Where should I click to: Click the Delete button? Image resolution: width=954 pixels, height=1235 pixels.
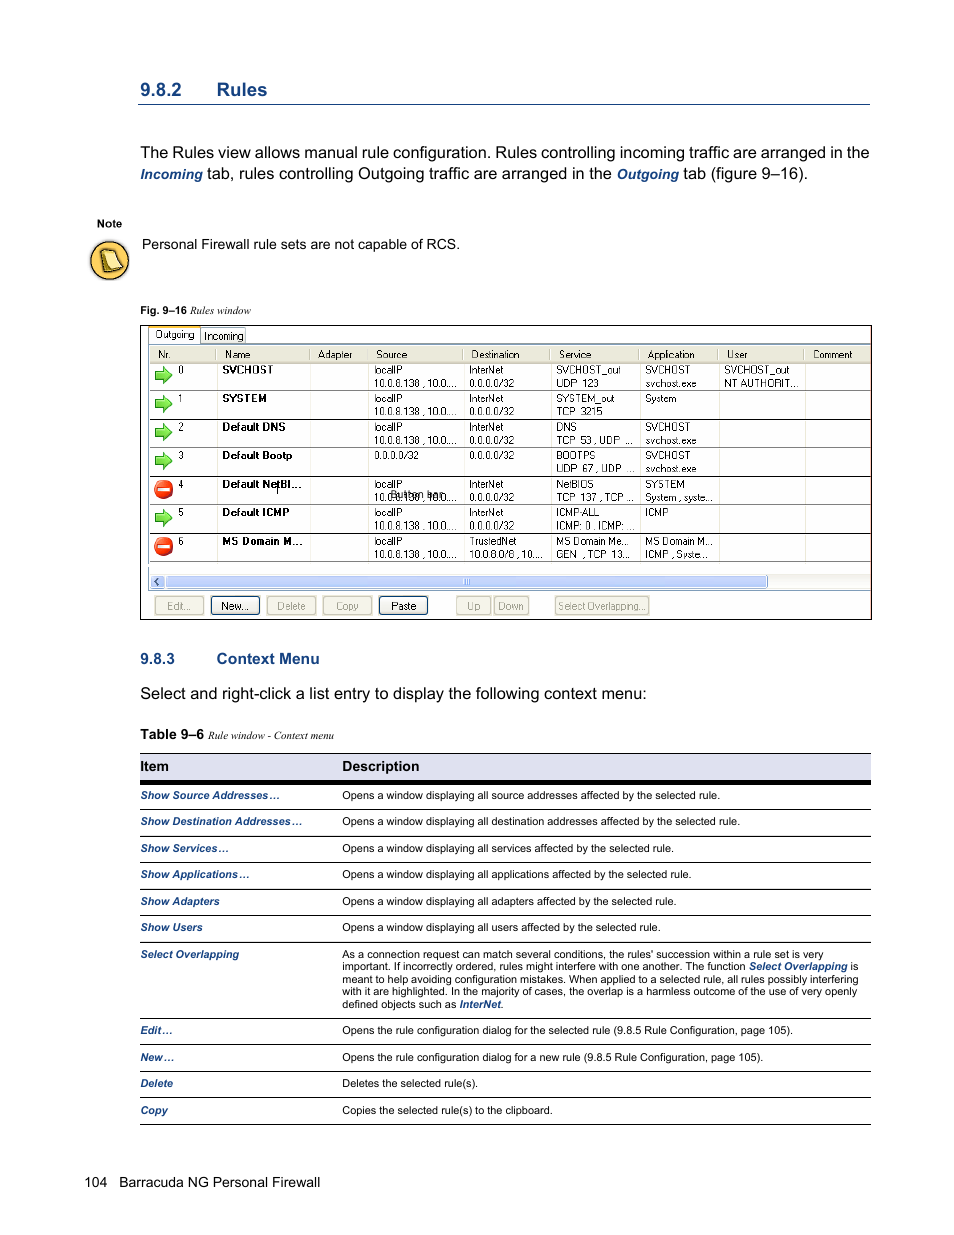291,606
